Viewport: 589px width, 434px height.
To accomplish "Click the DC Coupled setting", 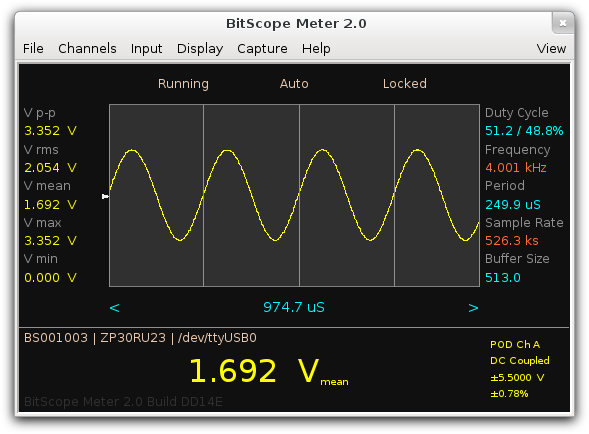I will [520, 361].
